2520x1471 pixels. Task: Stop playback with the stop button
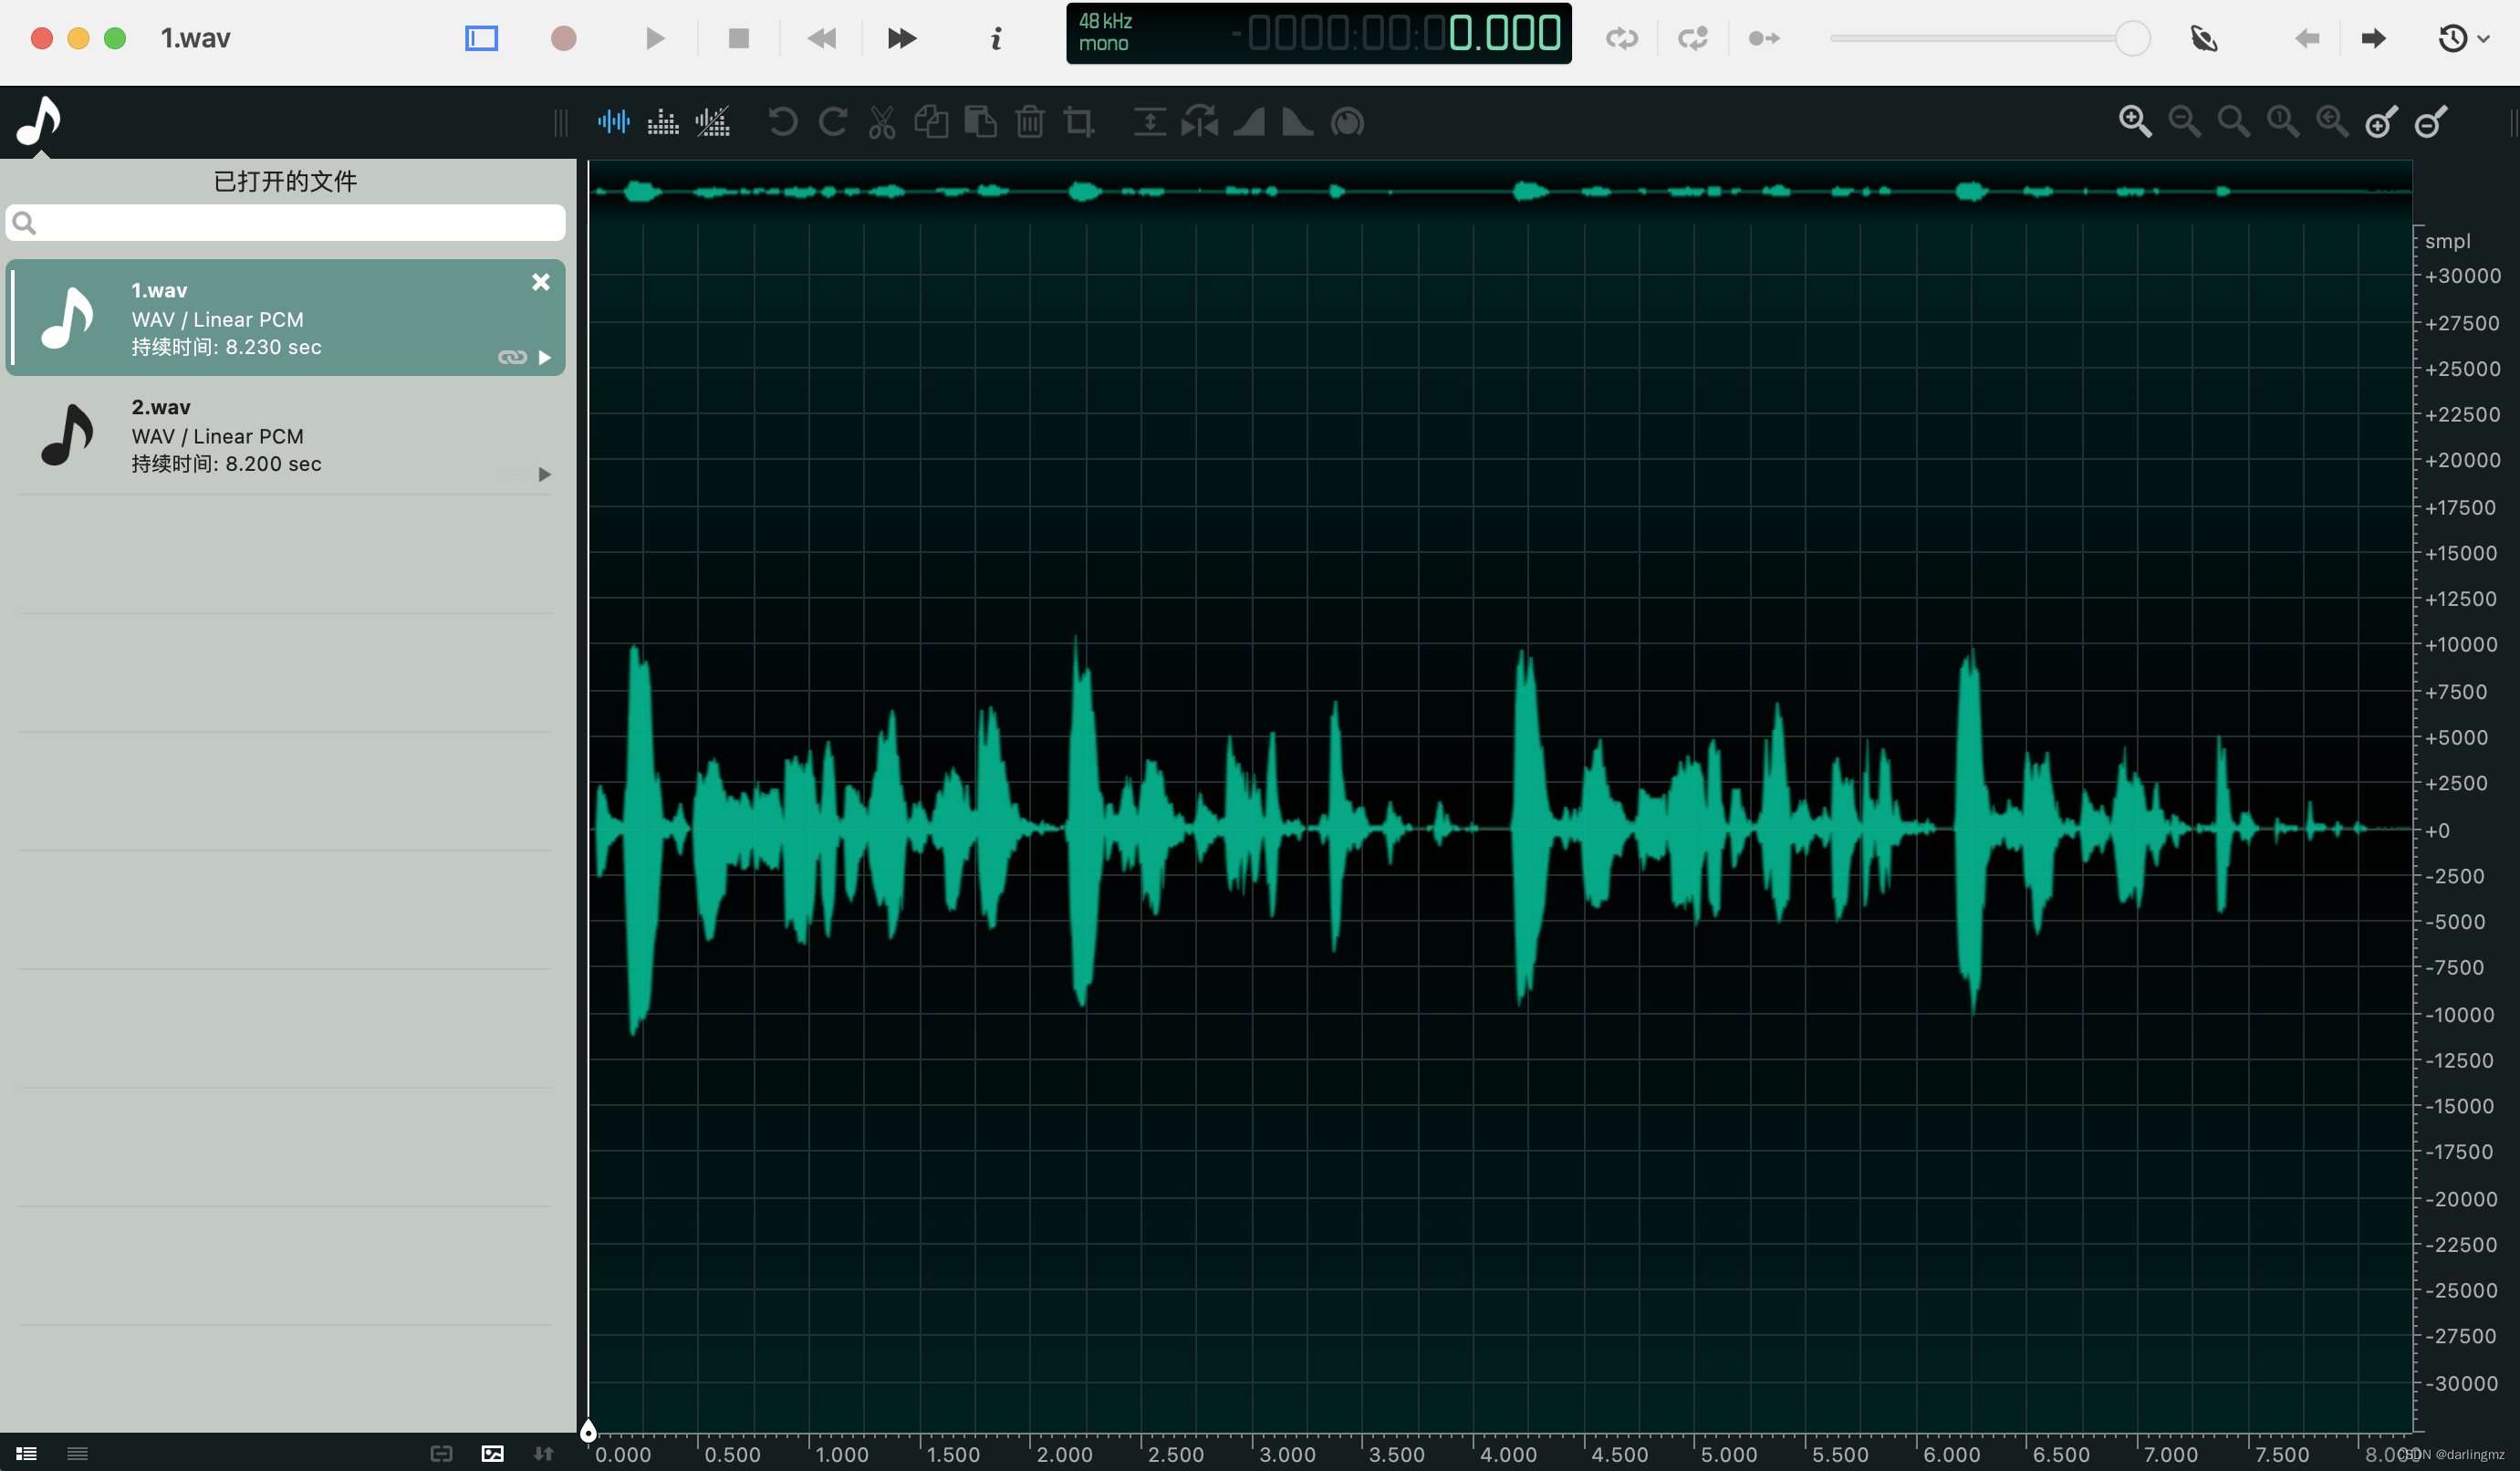739,38
